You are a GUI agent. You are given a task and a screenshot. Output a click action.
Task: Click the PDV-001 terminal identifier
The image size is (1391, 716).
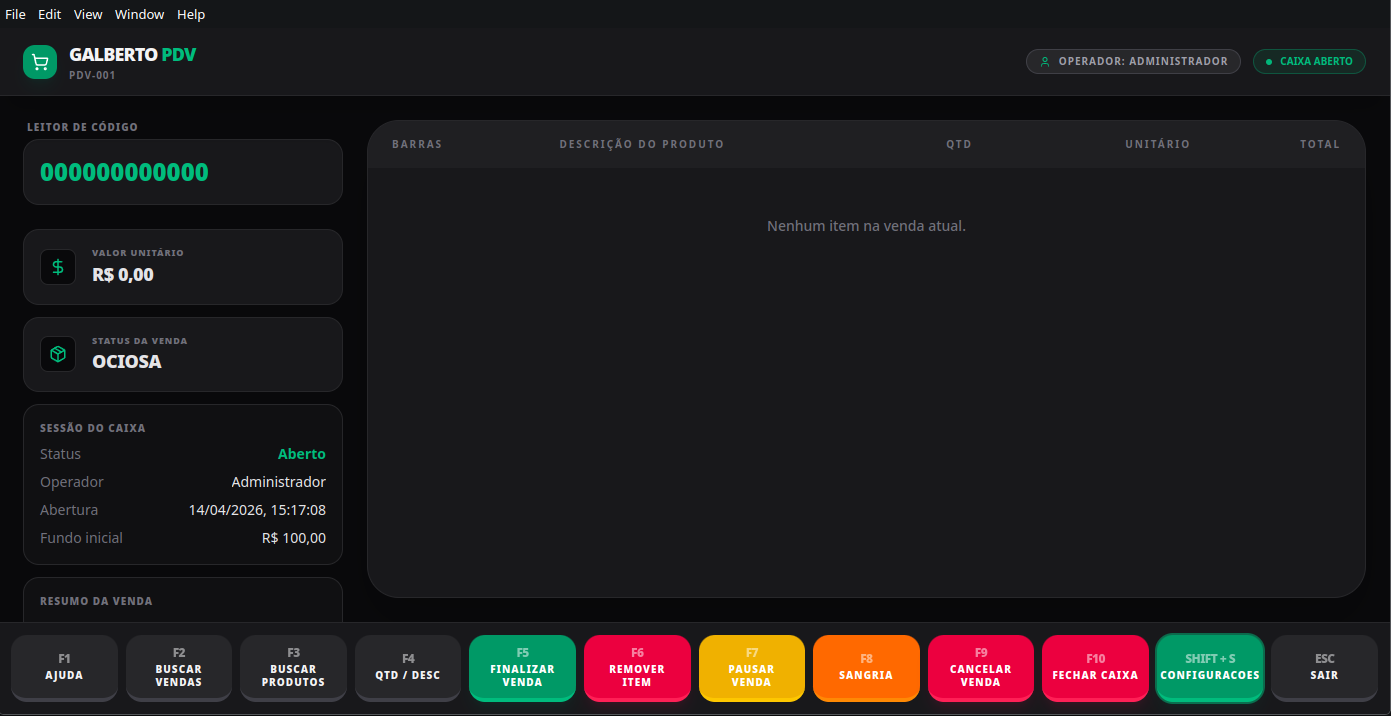pyautogui.click(x=93, y=75)
